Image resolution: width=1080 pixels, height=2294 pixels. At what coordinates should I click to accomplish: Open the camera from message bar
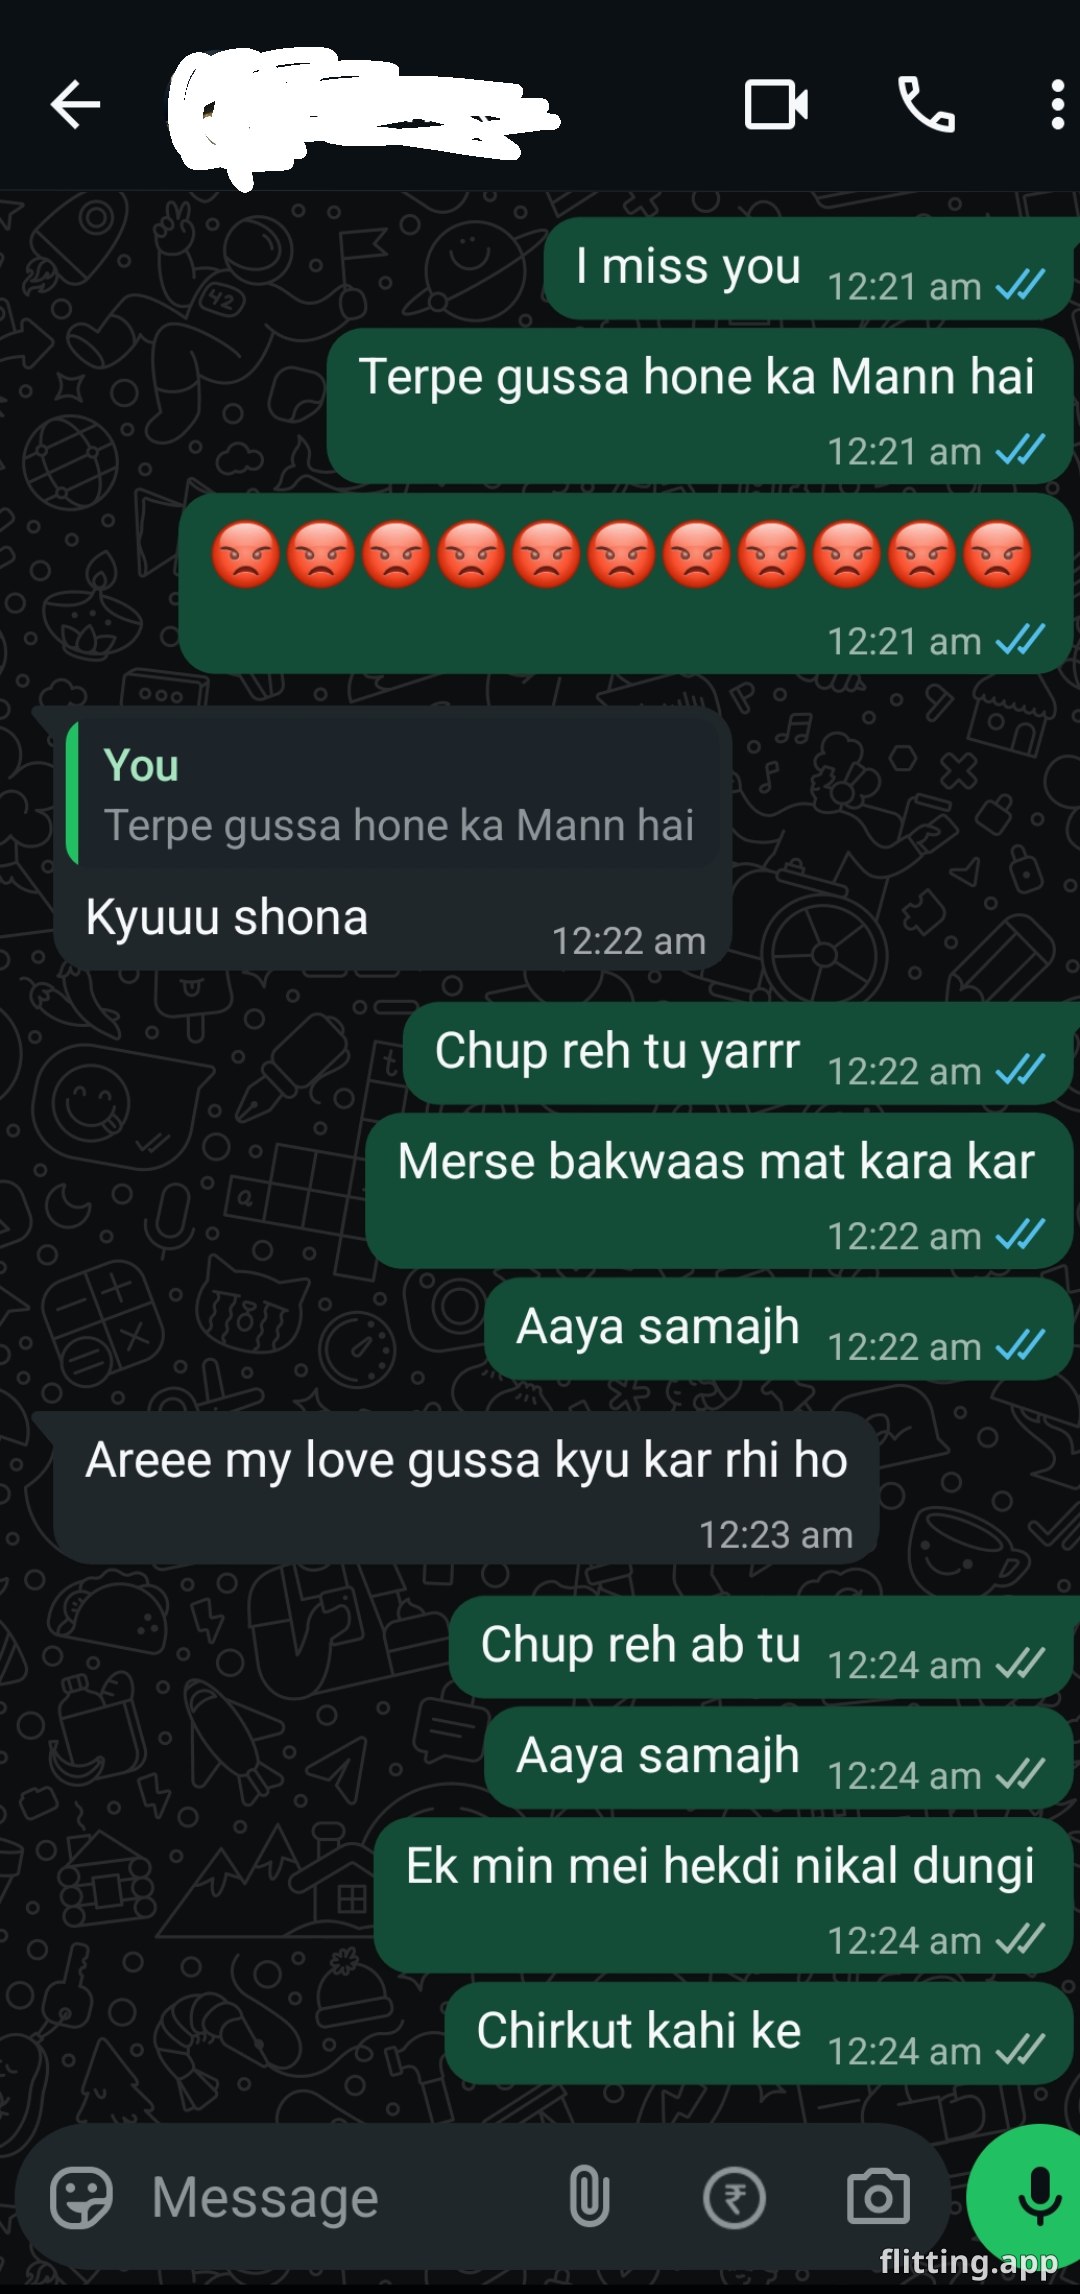point(878,2197)
